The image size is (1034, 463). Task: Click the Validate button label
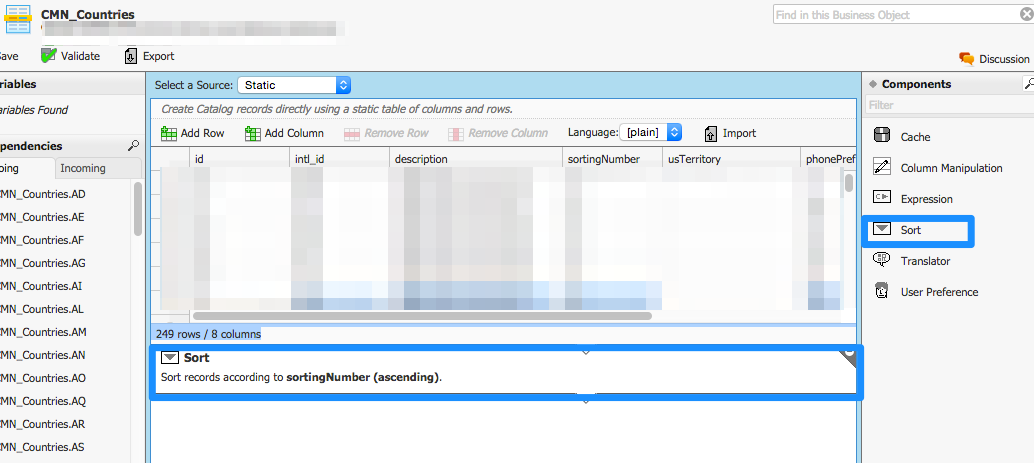pyautogui.click(x=80, y=56)
